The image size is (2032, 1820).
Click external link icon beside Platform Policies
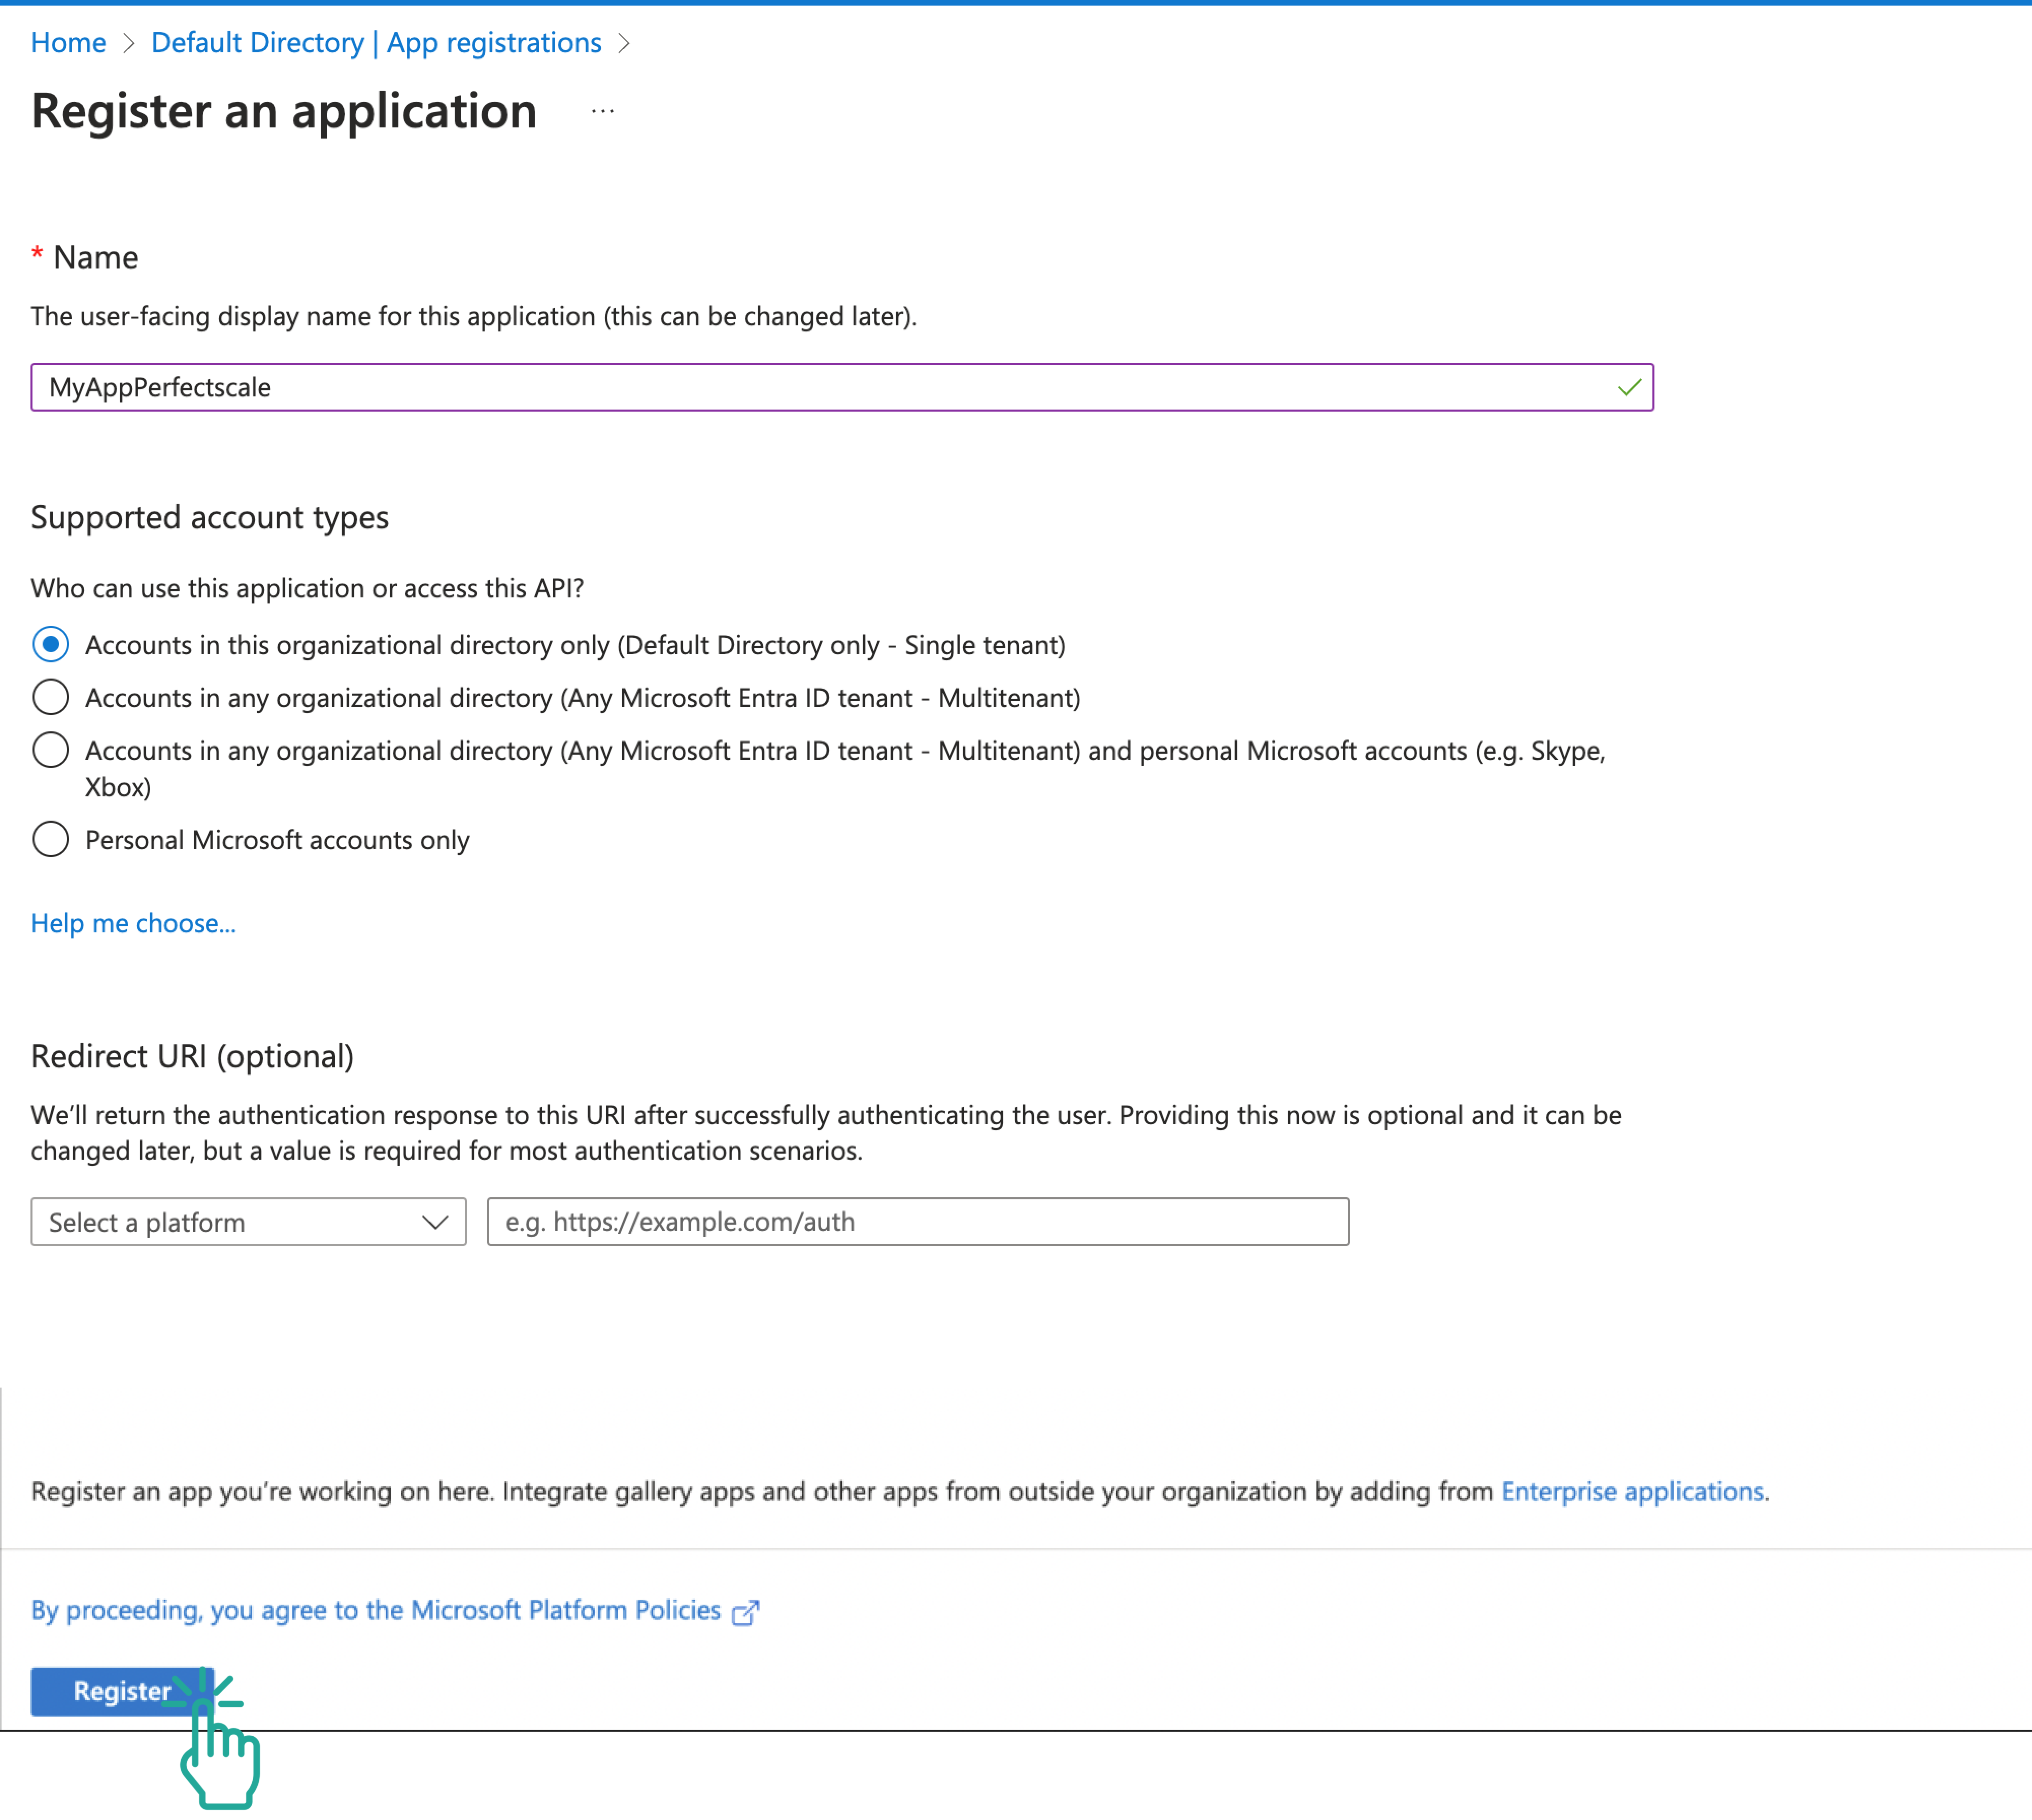(x=745, y=1613)
